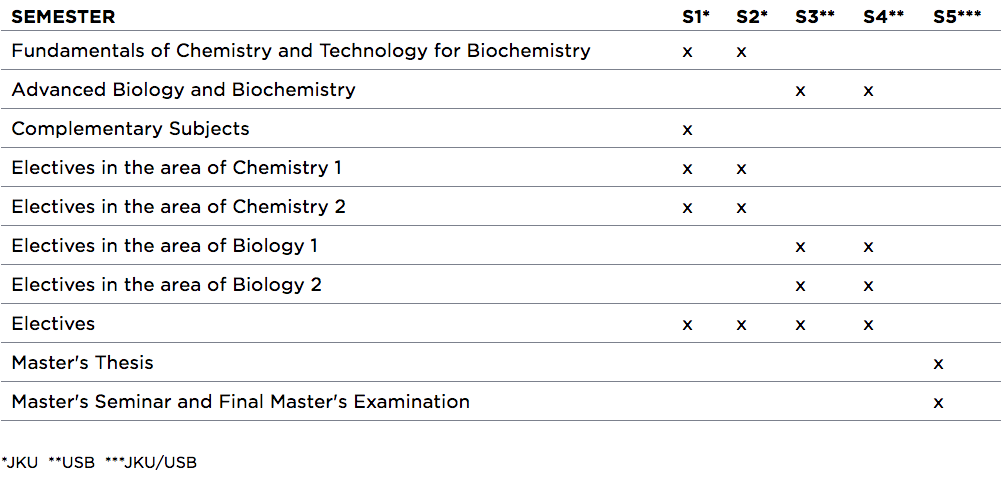The image size is (1002, 481).
Task: Click the *JKU footnote text
Action: [x=19, y=462]
